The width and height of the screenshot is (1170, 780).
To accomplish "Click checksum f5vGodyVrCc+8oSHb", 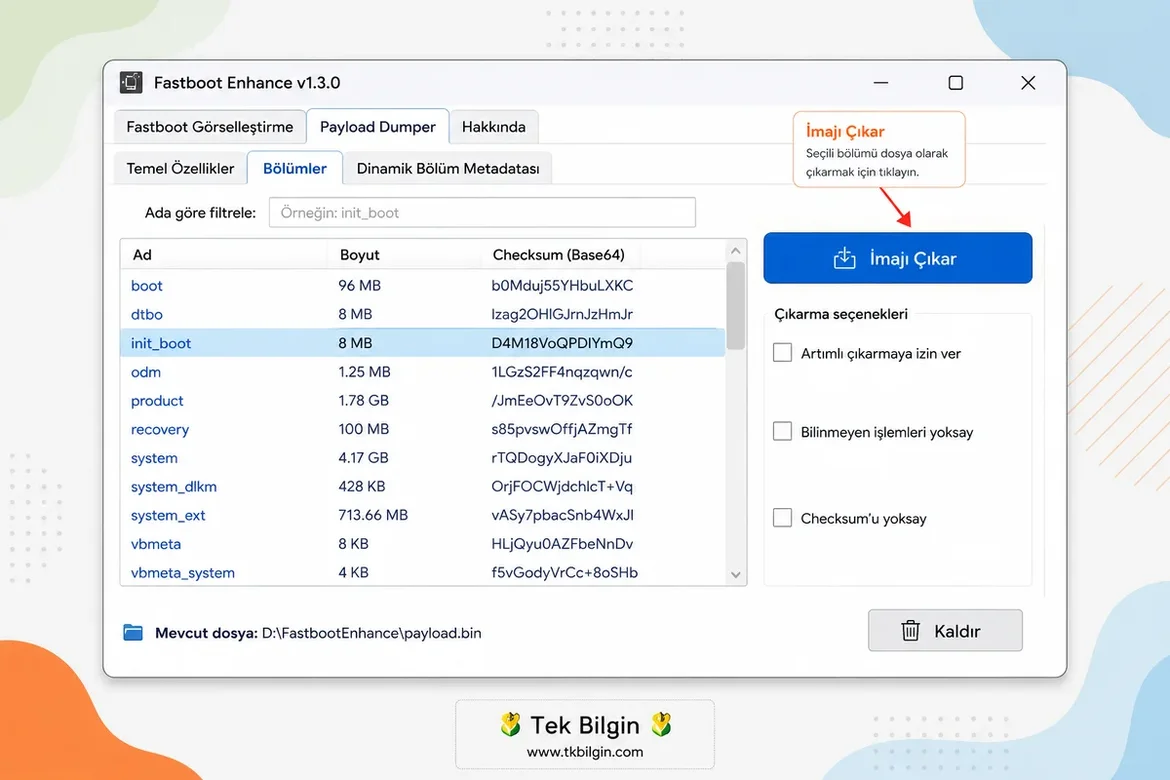I will coord(564,572).
